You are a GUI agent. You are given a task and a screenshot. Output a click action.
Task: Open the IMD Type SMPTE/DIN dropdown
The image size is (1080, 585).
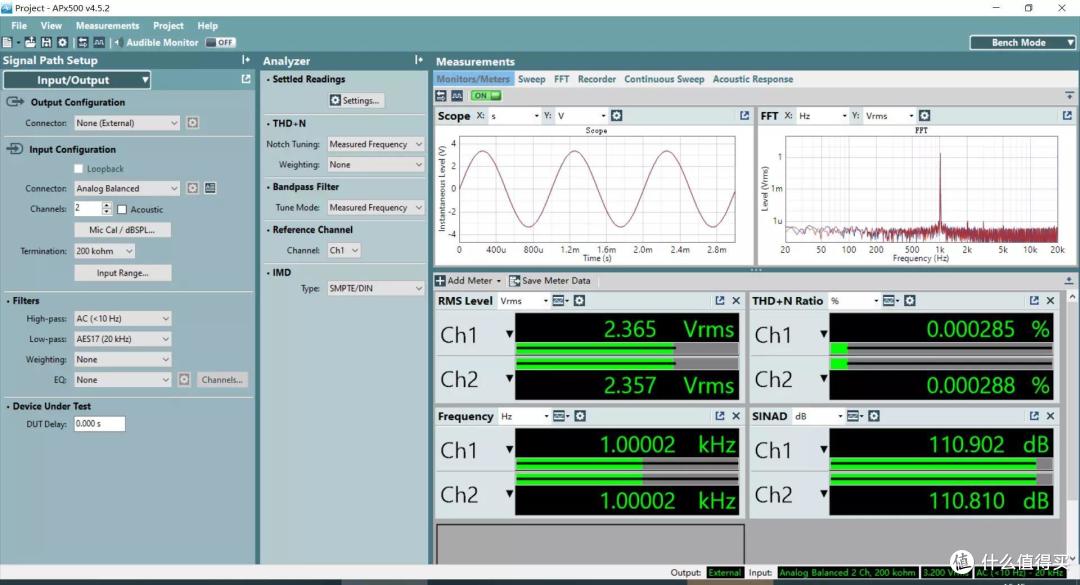click(375, 288)
